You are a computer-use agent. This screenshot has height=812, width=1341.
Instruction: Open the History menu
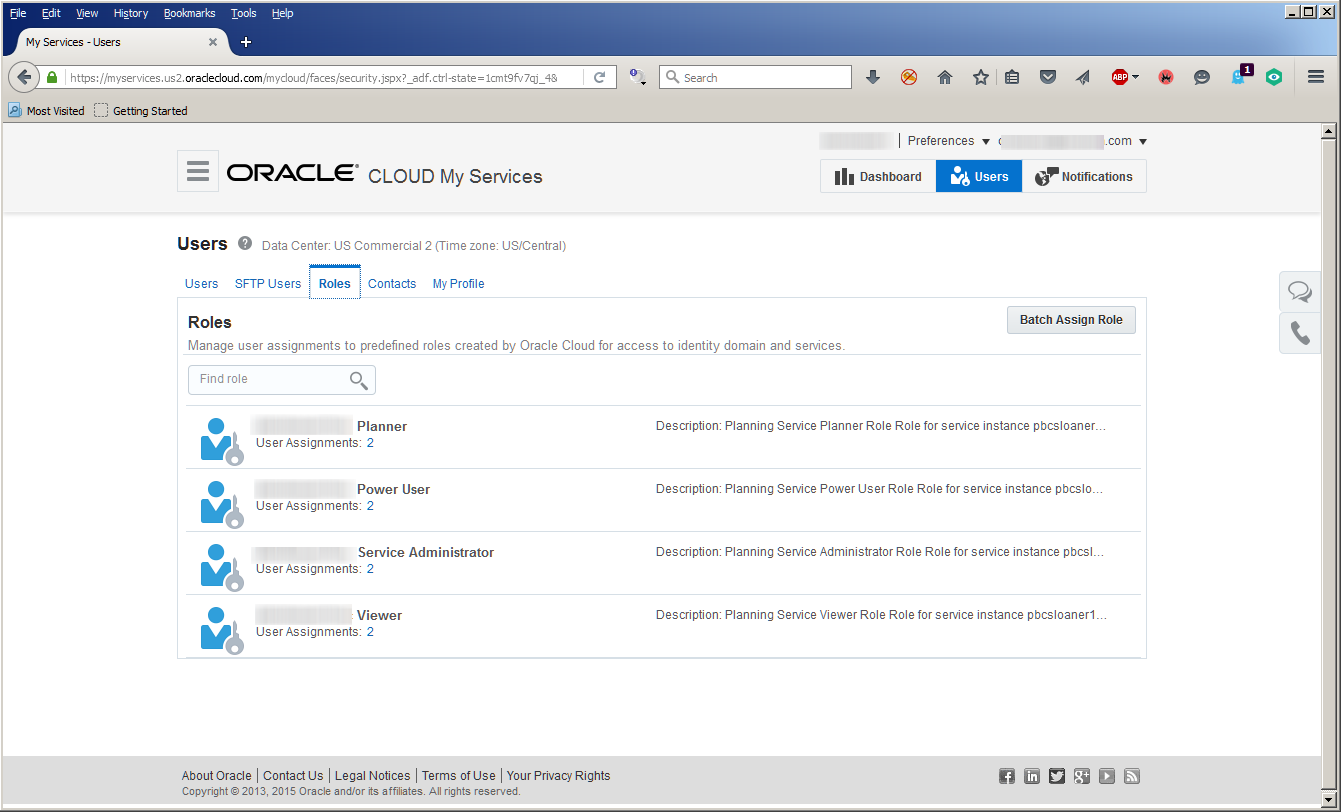coord(131,13)
